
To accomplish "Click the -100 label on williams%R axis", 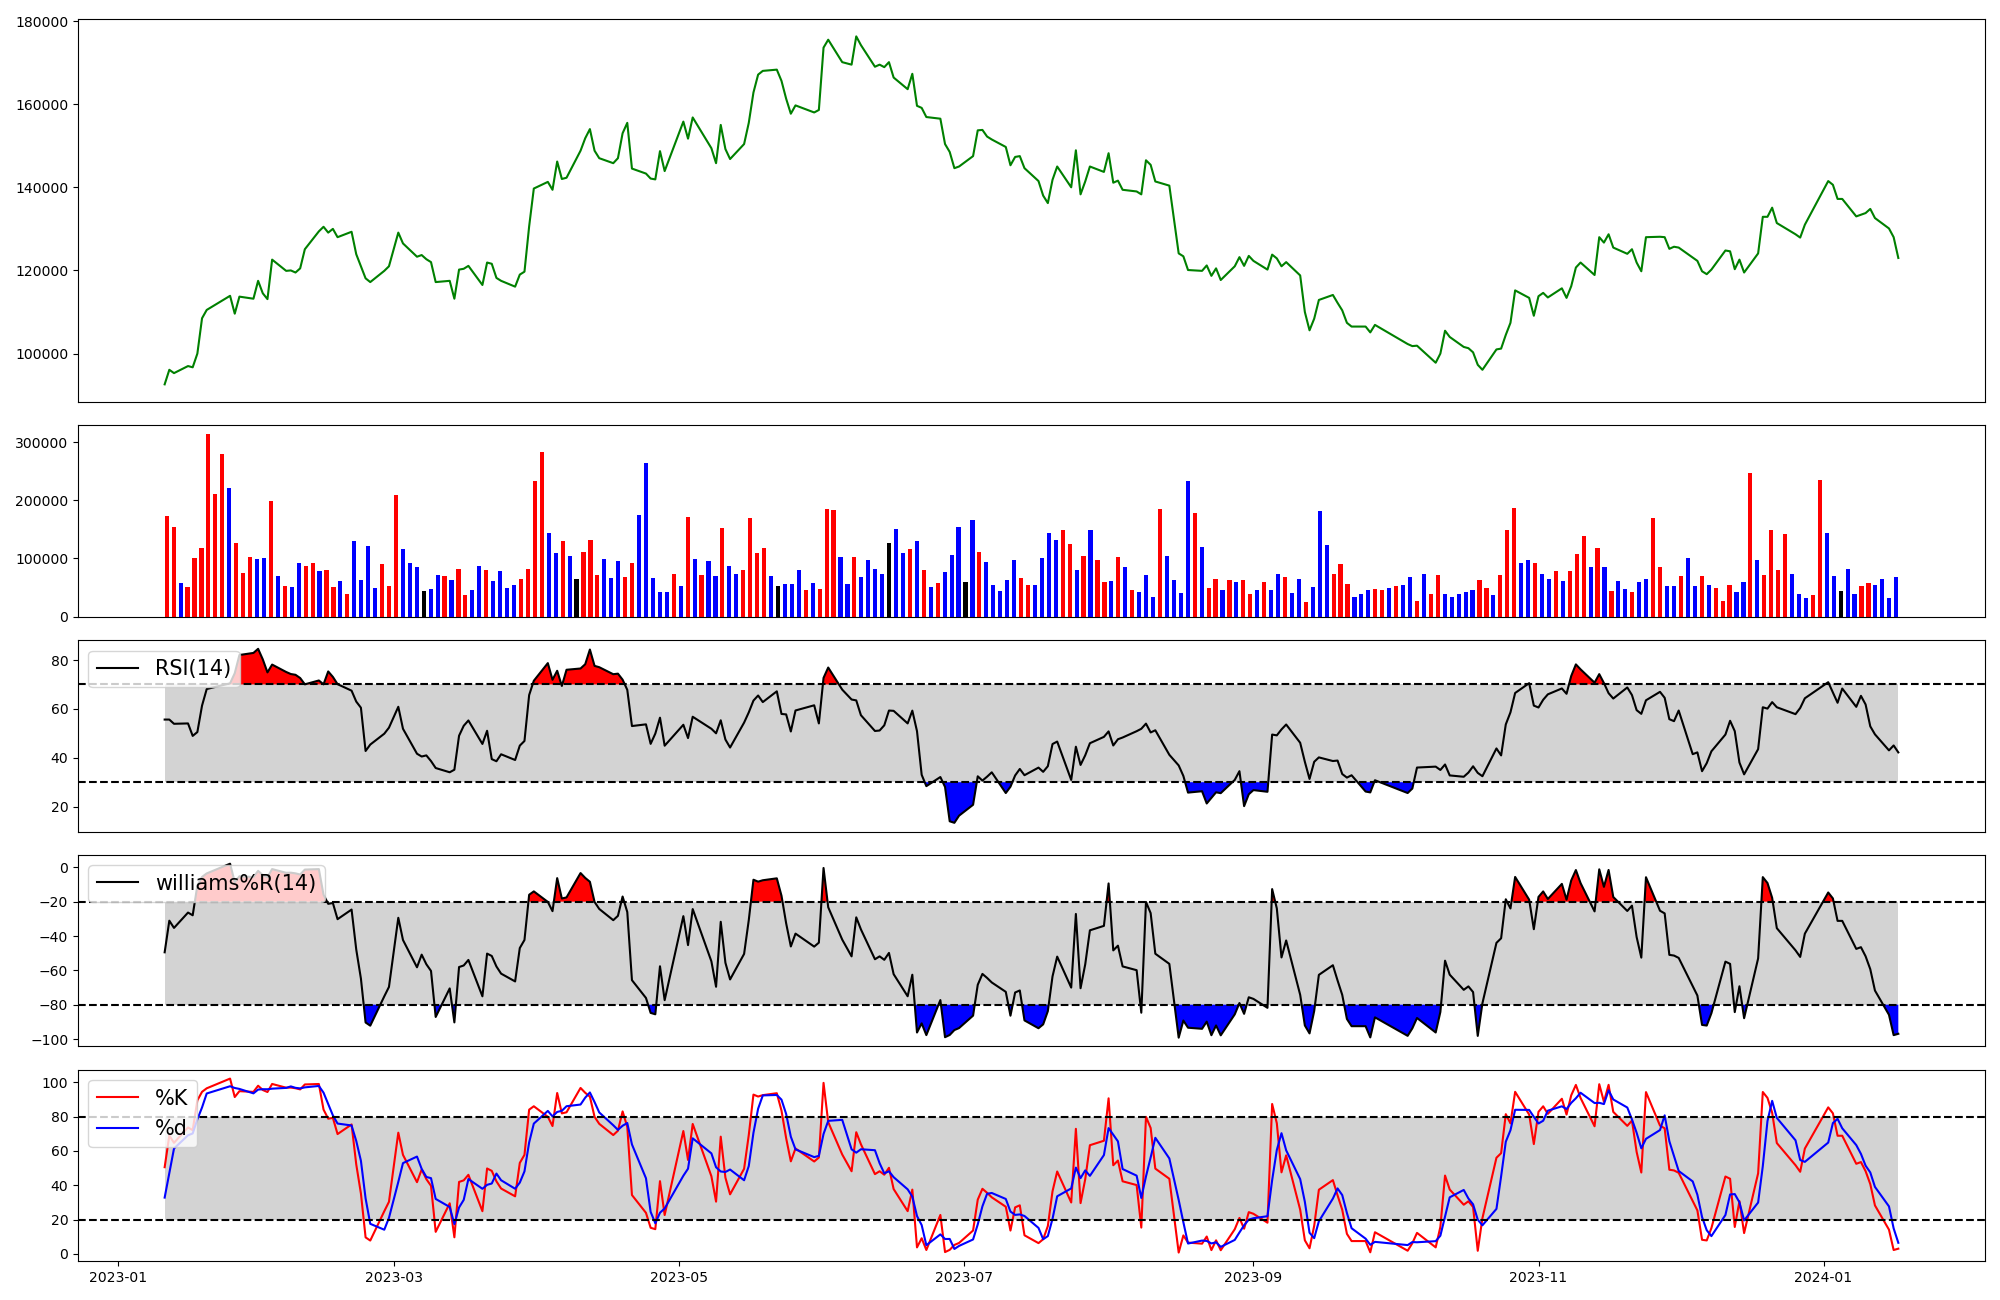I will click(50, 1040).
